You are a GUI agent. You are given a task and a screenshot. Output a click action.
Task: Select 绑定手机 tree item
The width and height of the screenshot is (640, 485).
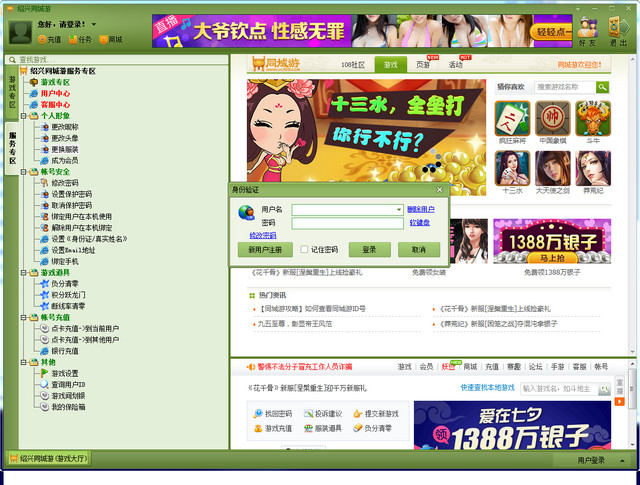click(x=59, y=261)
